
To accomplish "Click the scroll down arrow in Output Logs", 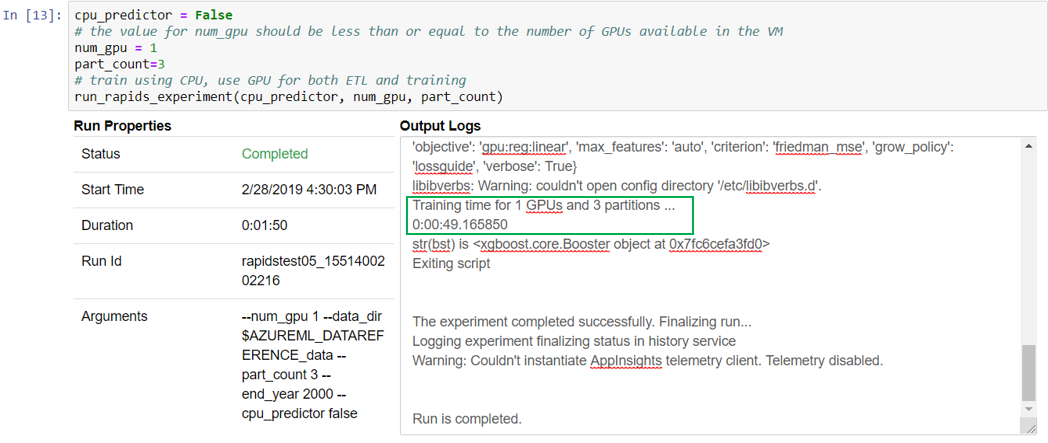I will tap(1028, 425).
